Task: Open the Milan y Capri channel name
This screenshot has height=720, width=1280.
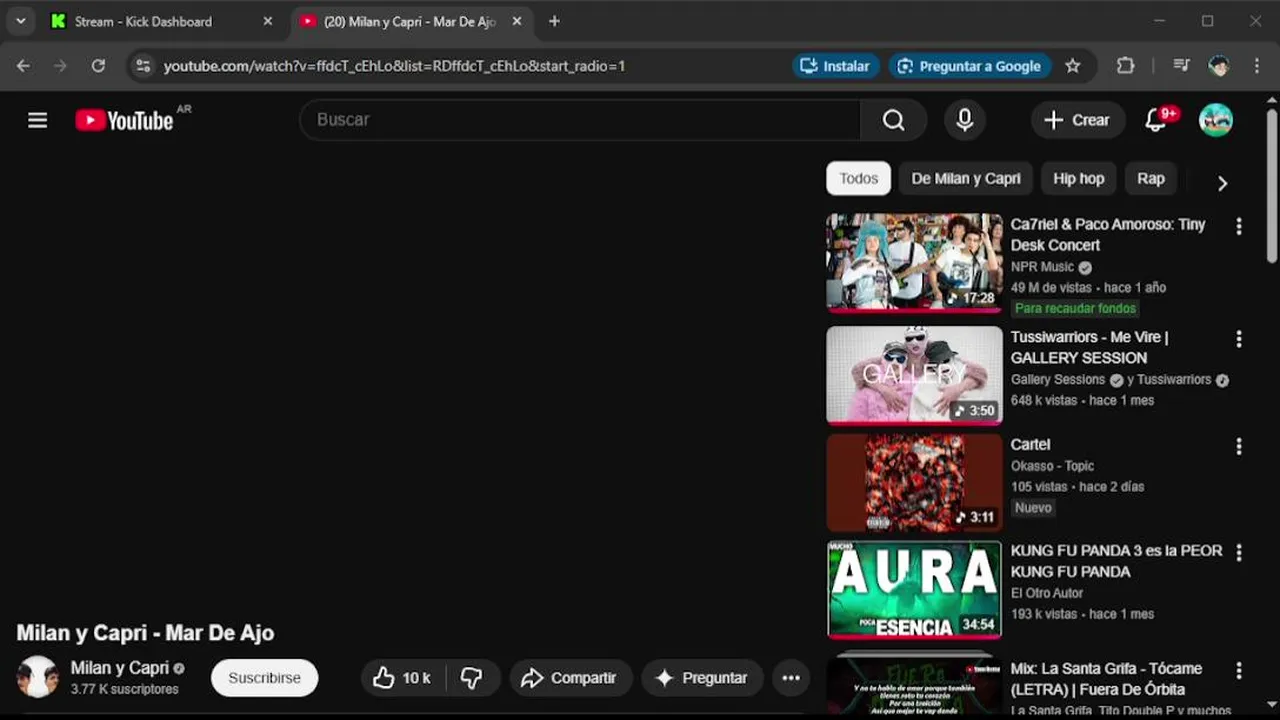Action: point(120,668)
